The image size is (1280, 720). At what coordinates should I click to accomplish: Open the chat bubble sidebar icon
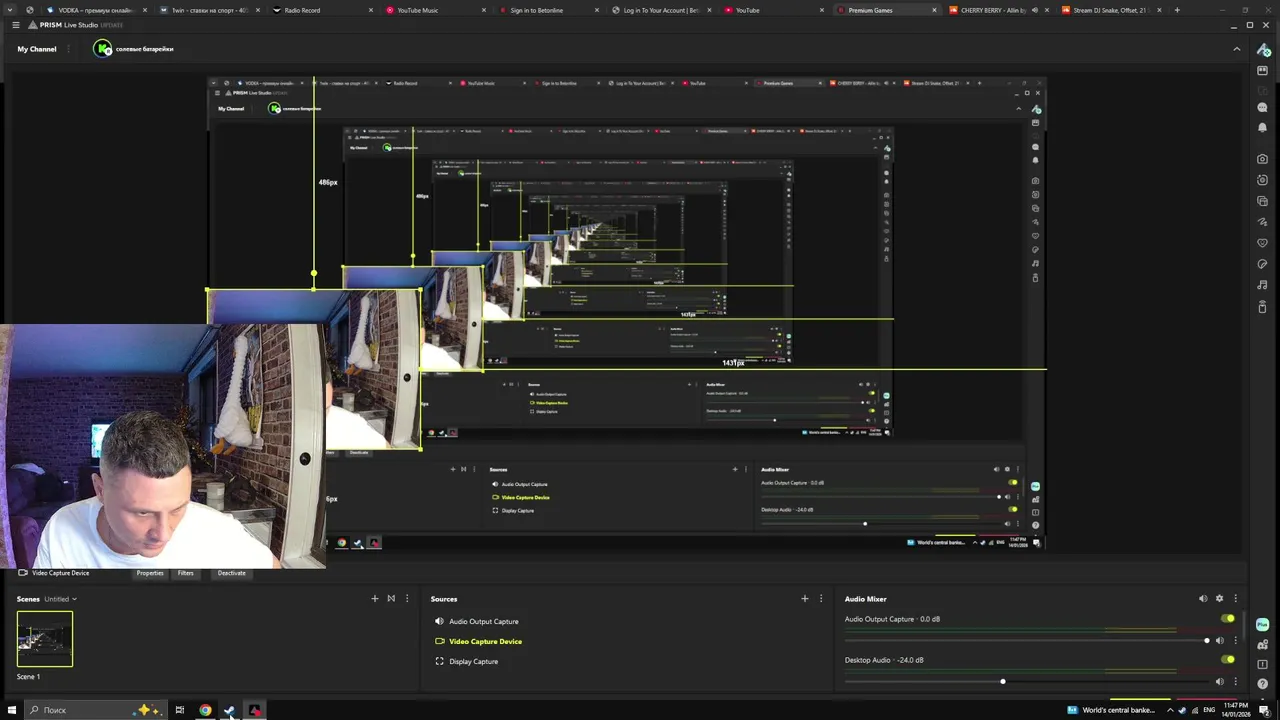pyautogui.click(x=1263, y=107)
